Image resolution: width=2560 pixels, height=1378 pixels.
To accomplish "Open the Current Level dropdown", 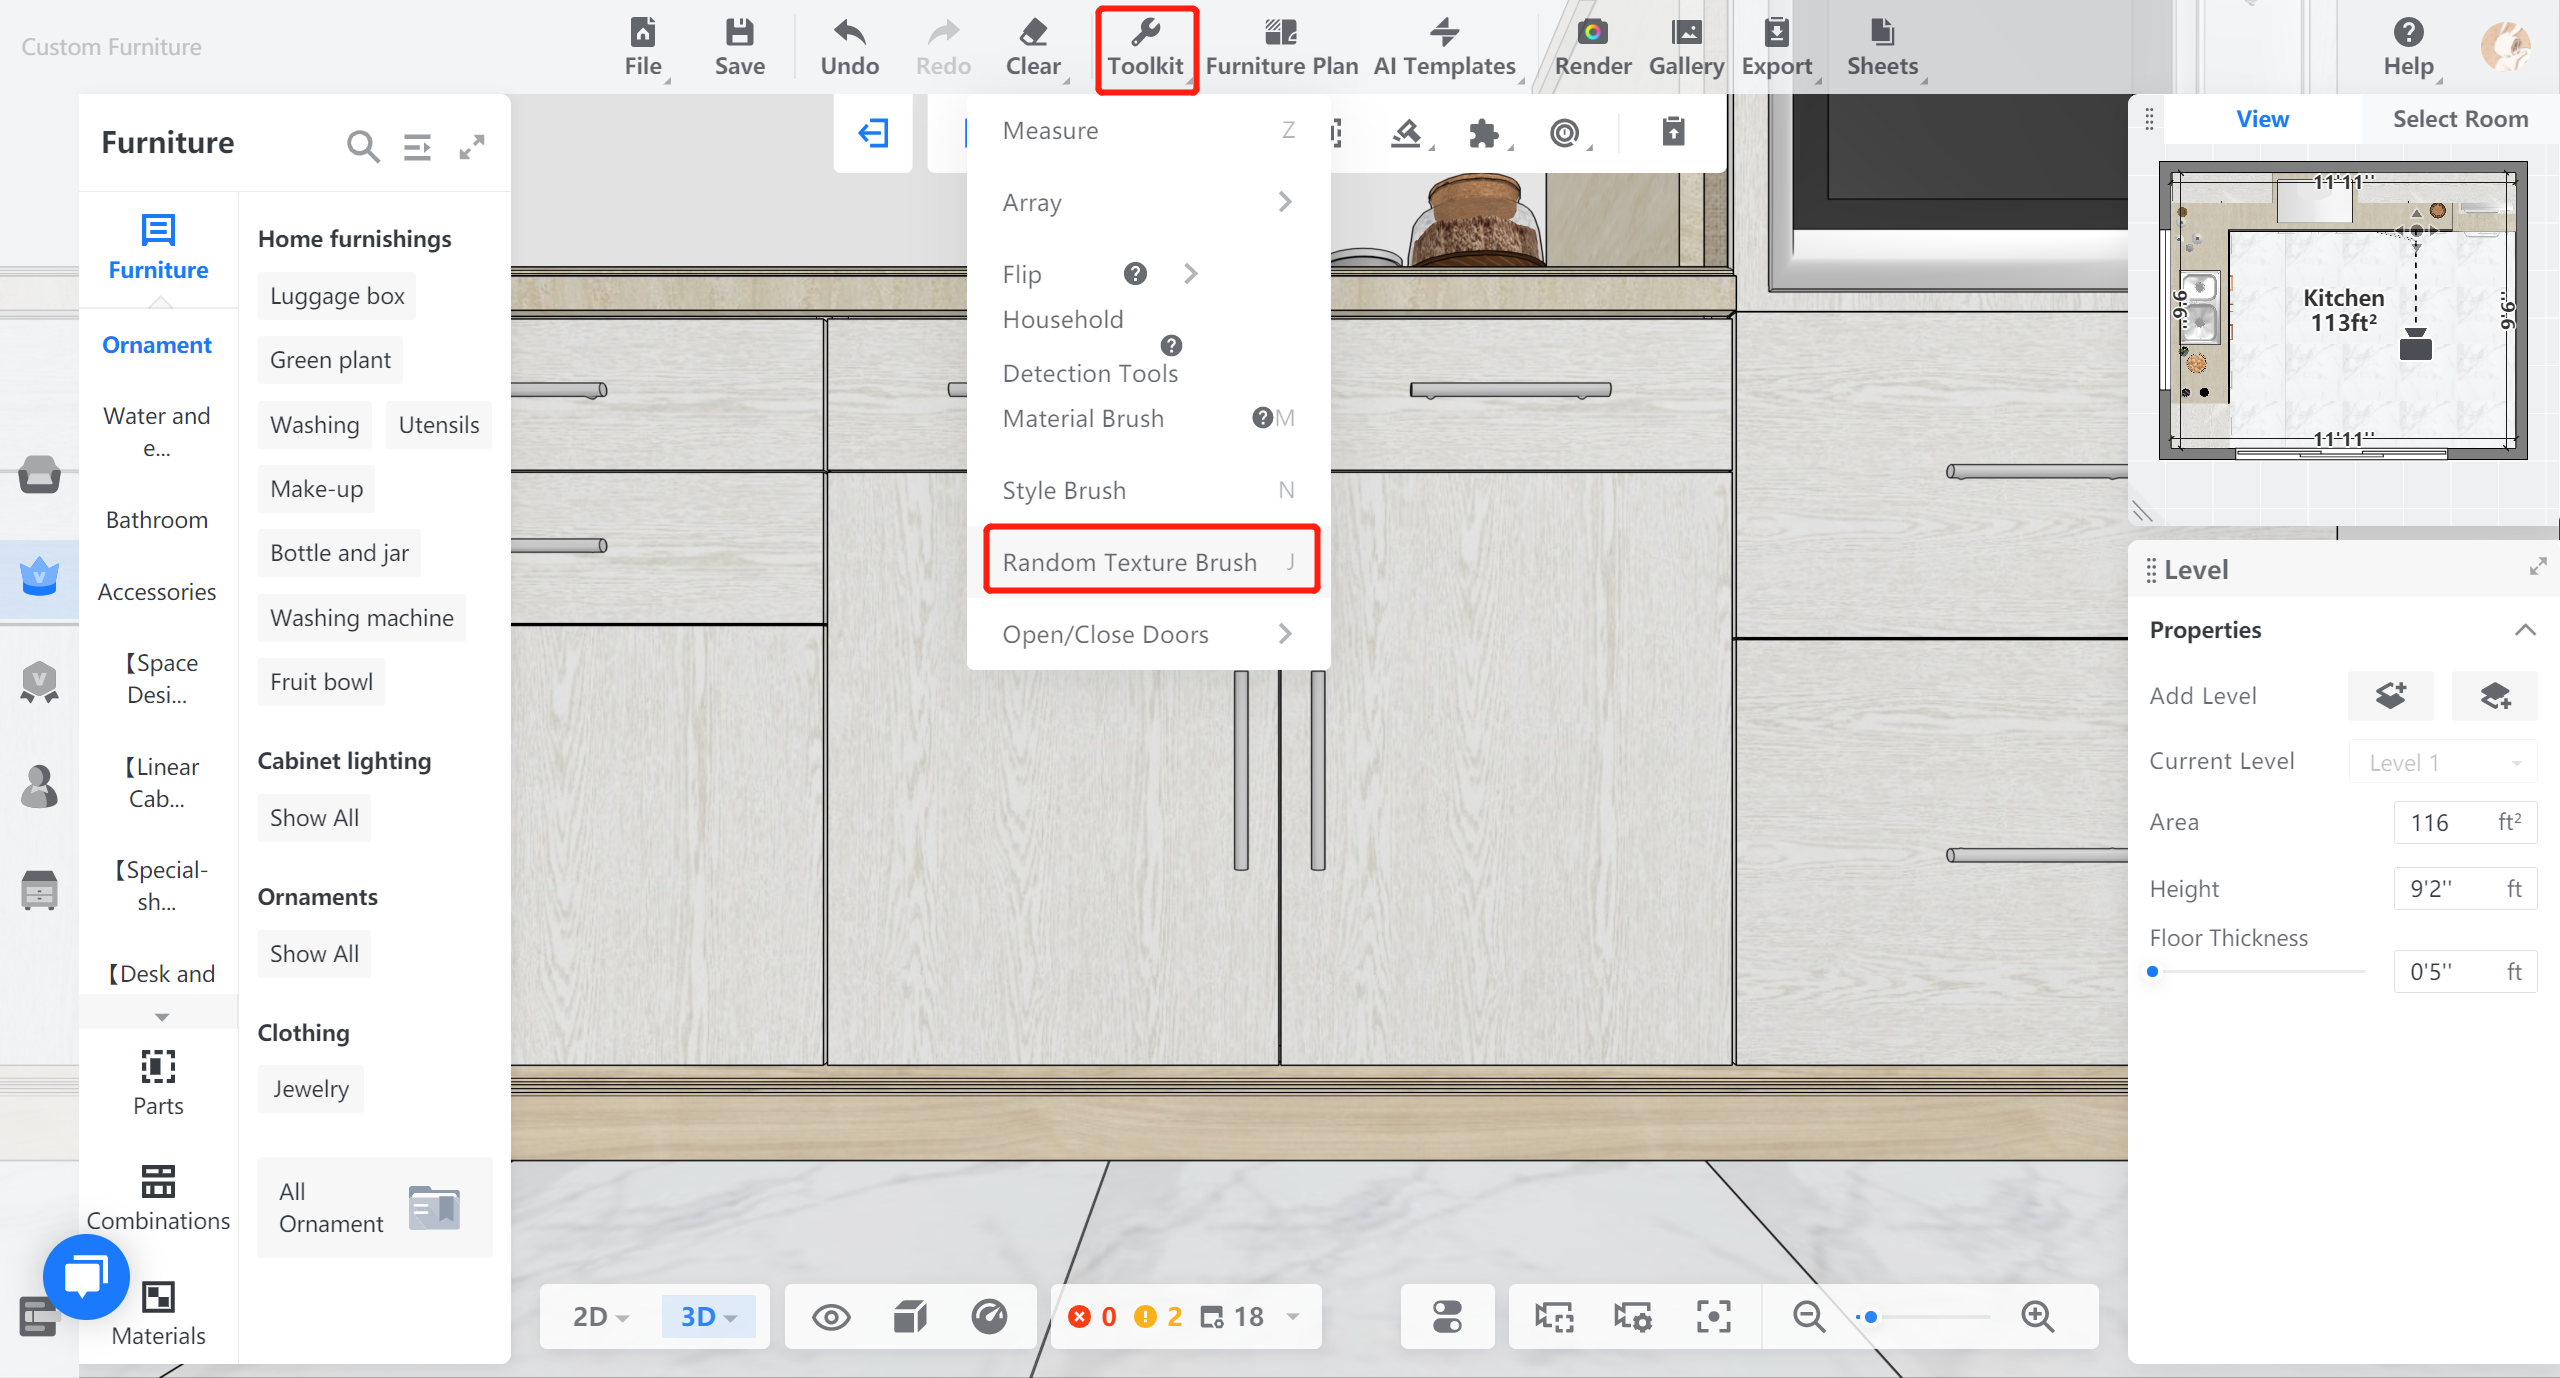I will point(2442,762).
